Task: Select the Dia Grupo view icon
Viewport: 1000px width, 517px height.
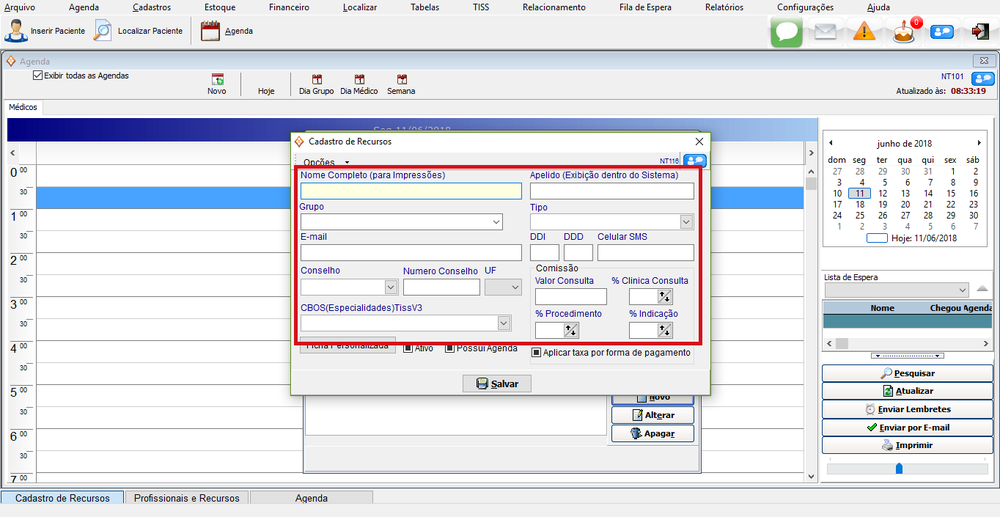Action: [317, 80]
